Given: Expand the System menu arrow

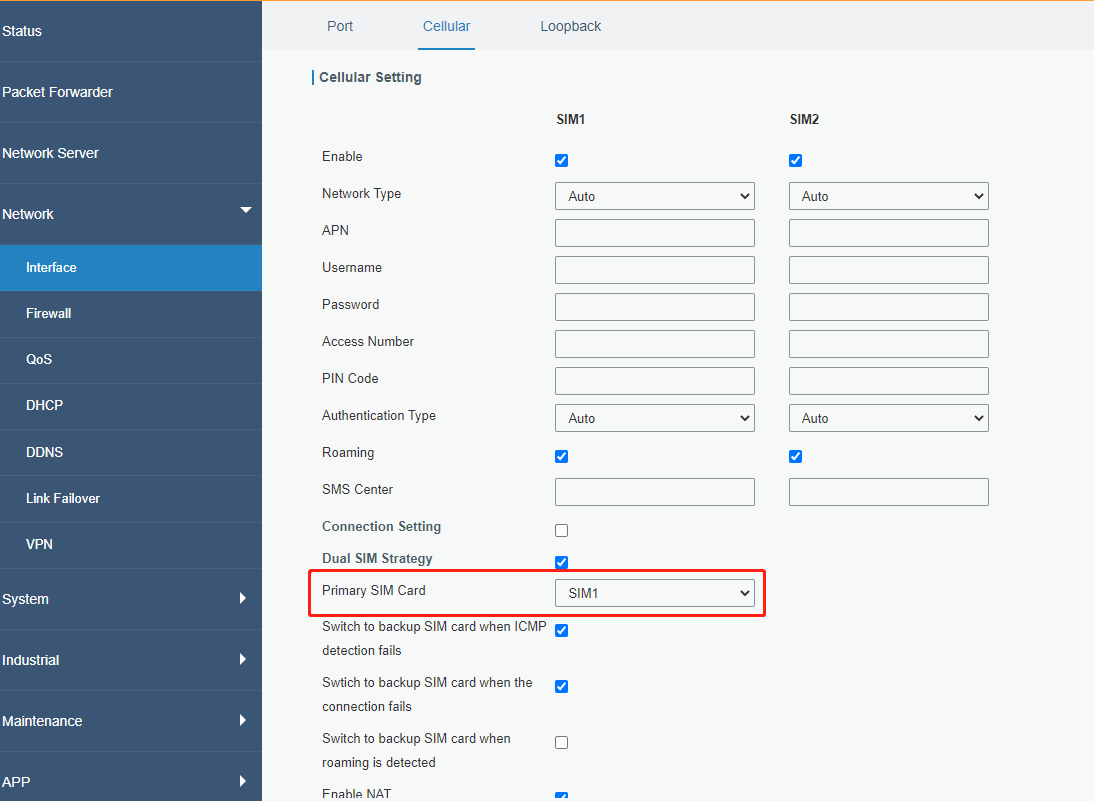Looking at the screenshot, I should click(243, 599).
